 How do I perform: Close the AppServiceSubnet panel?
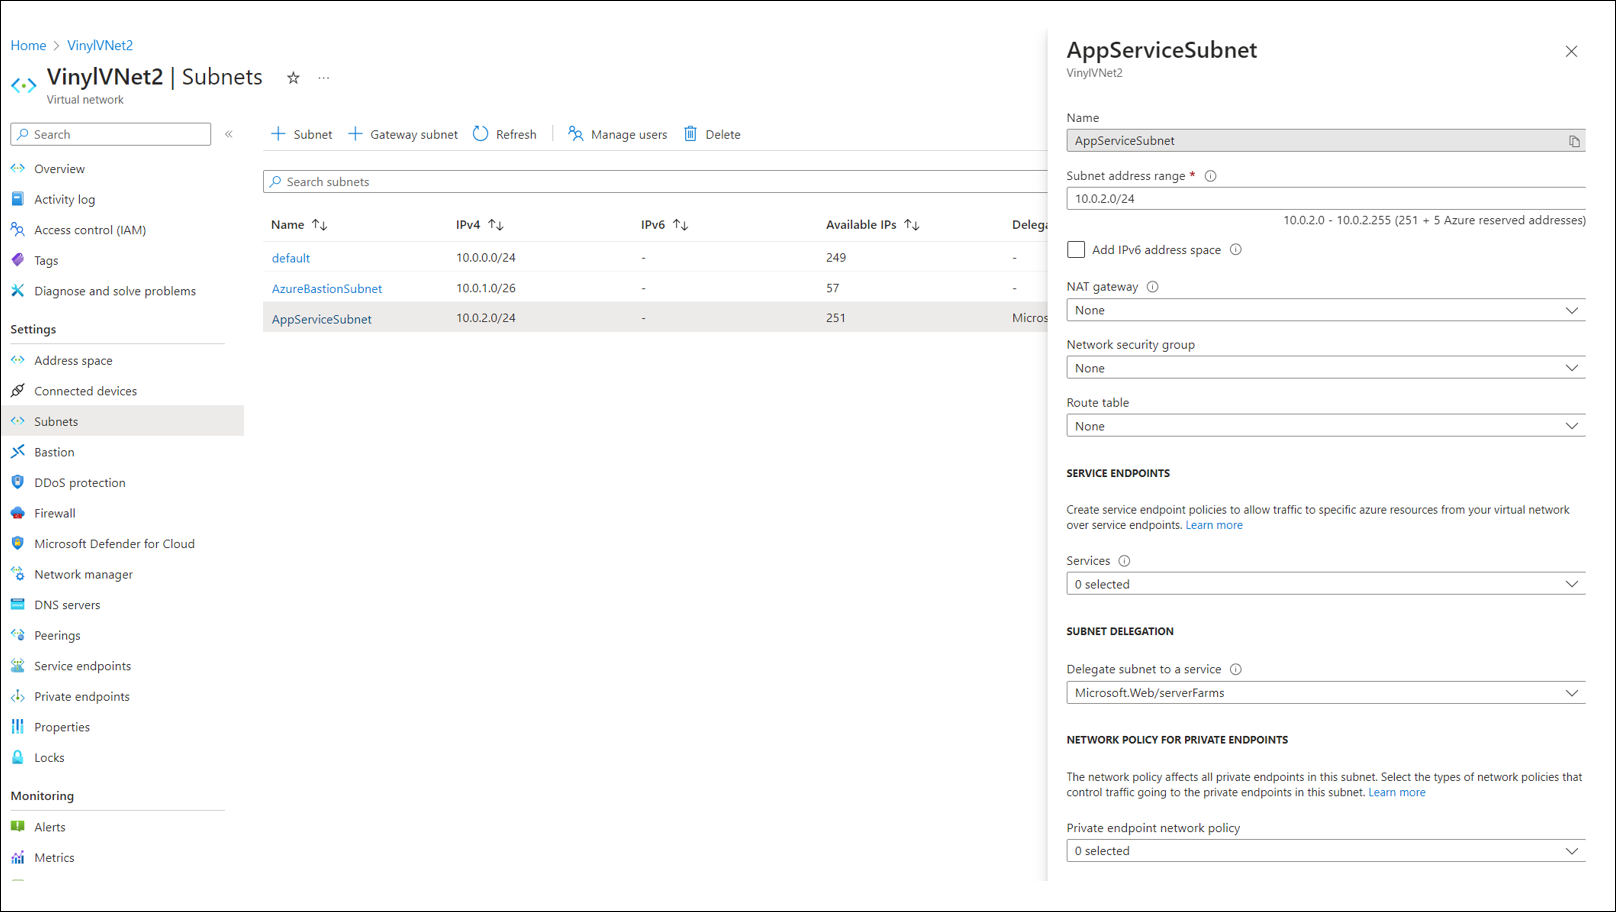coord(1571,51)
